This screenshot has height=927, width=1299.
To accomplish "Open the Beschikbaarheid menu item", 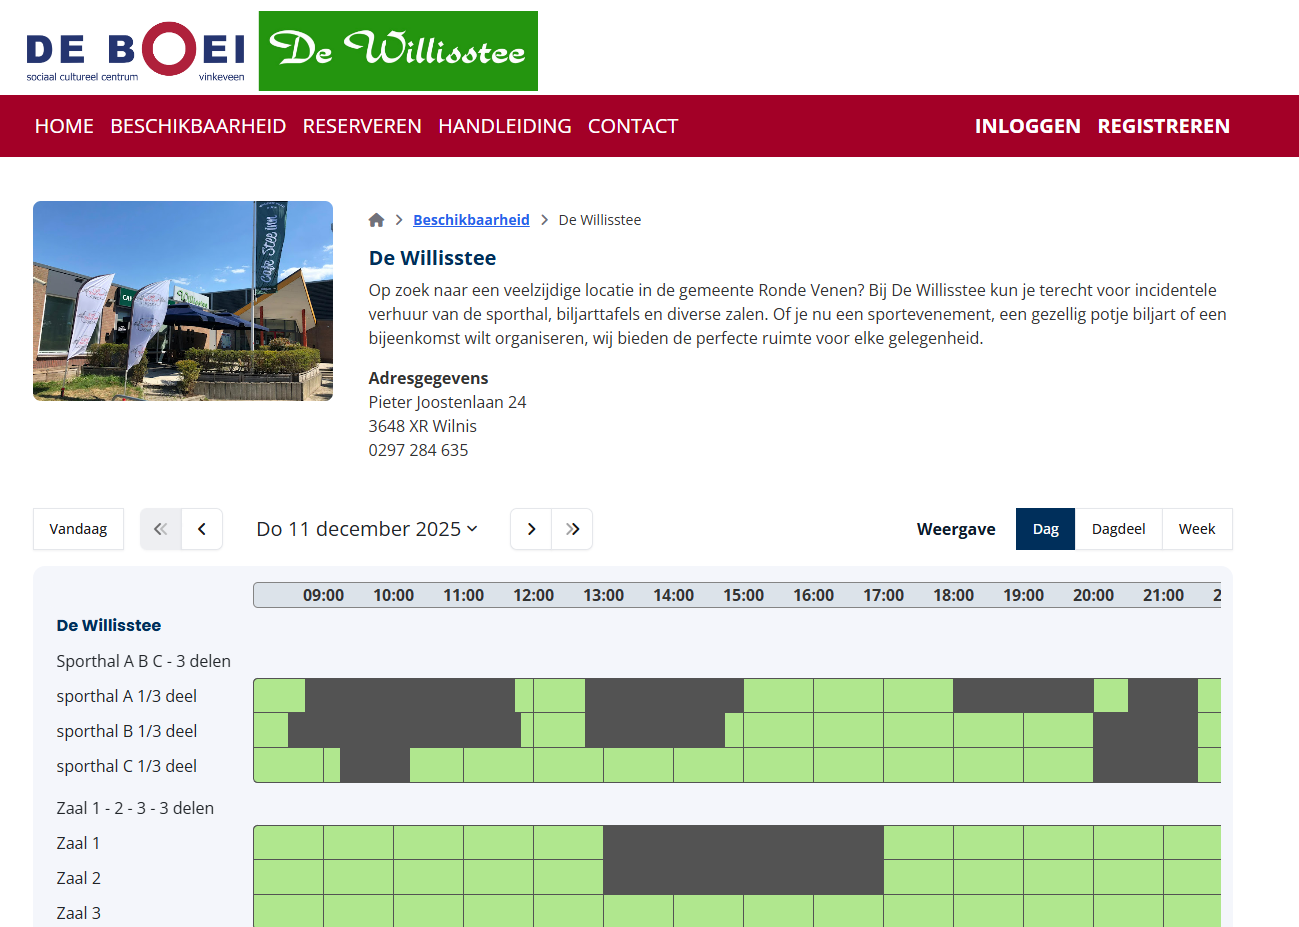I will click(198, 126).
